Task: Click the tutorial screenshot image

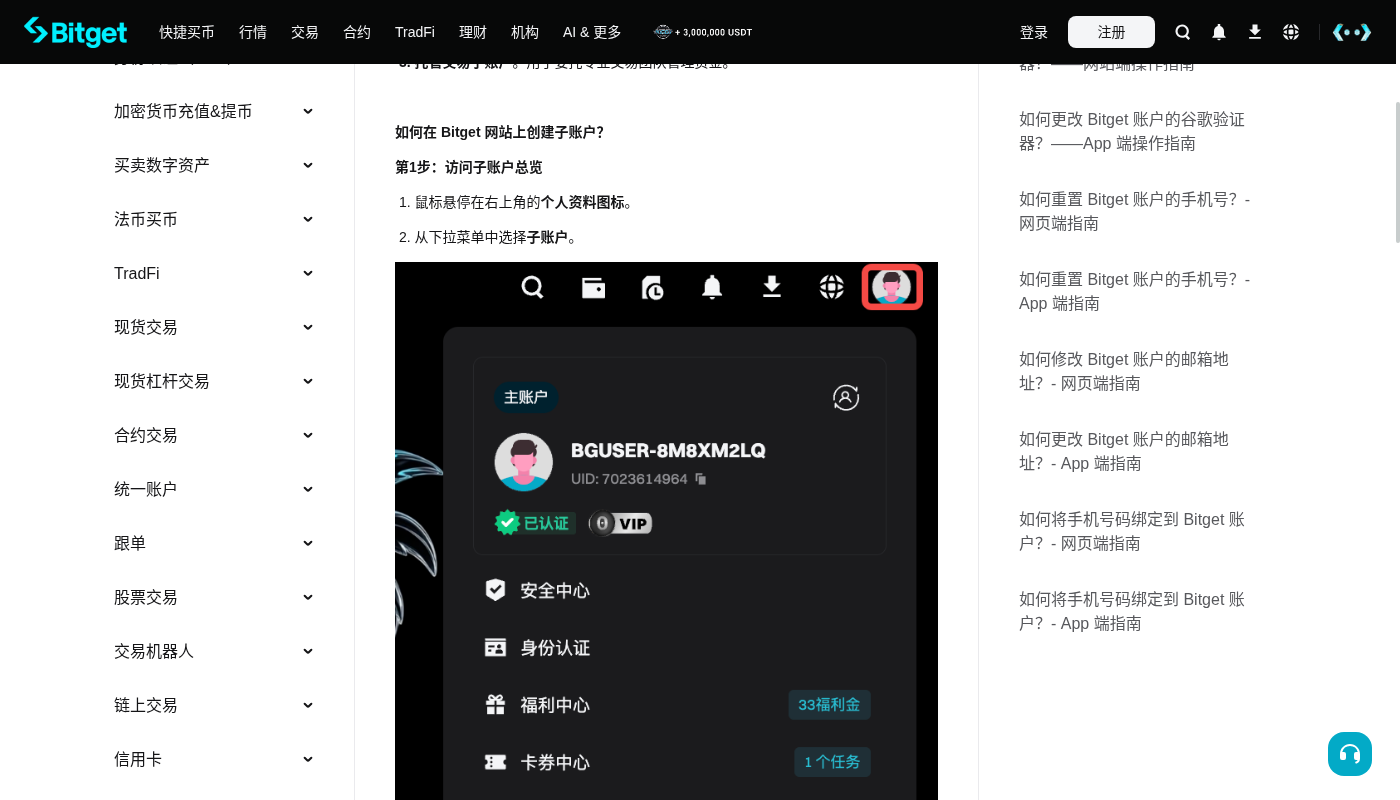Action: click(x=666, y=531)
